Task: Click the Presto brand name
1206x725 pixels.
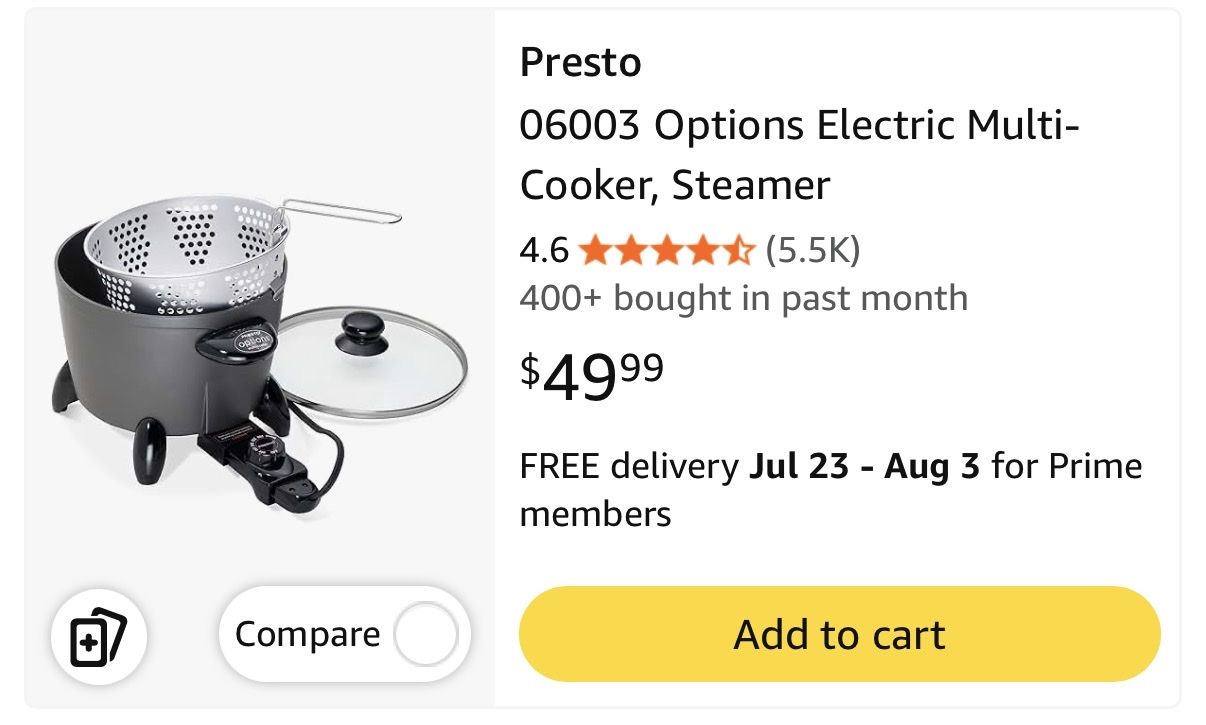Action: (x=580, y=63)
